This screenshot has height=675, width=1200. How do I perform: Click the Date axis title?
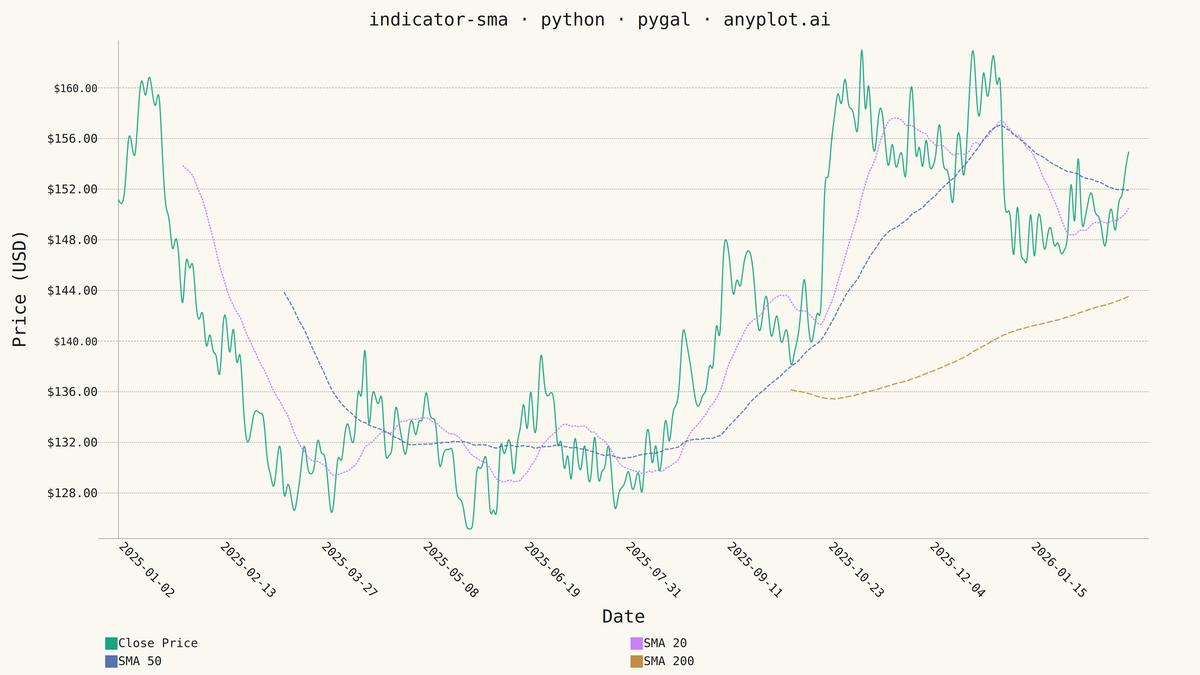(623, 617)
